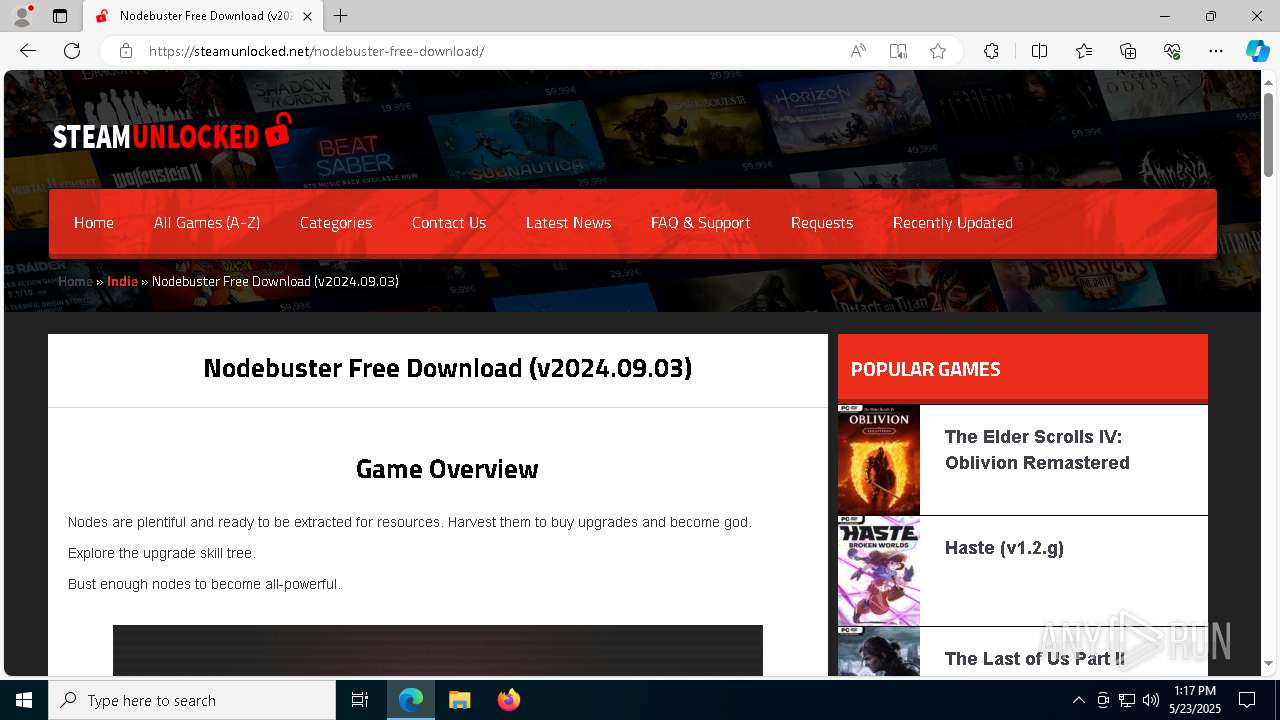
Task: Open a new tab with plus icon
Action: 341,16
